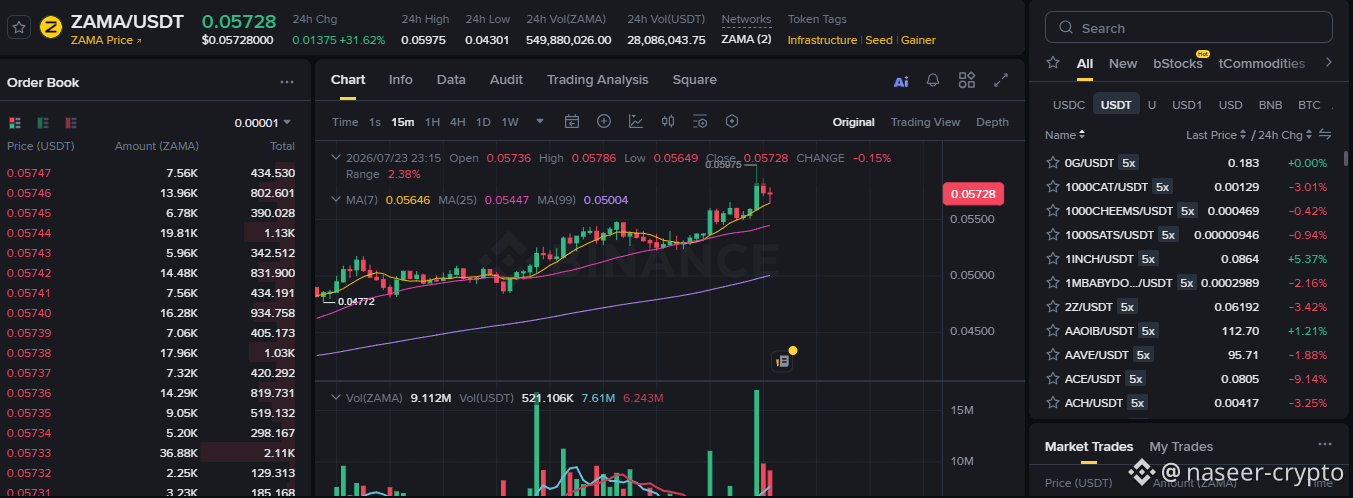Favorite the 1000CAT/USDT pair star
Viewport: 1353px width, 498px height.
(1052, 187)
